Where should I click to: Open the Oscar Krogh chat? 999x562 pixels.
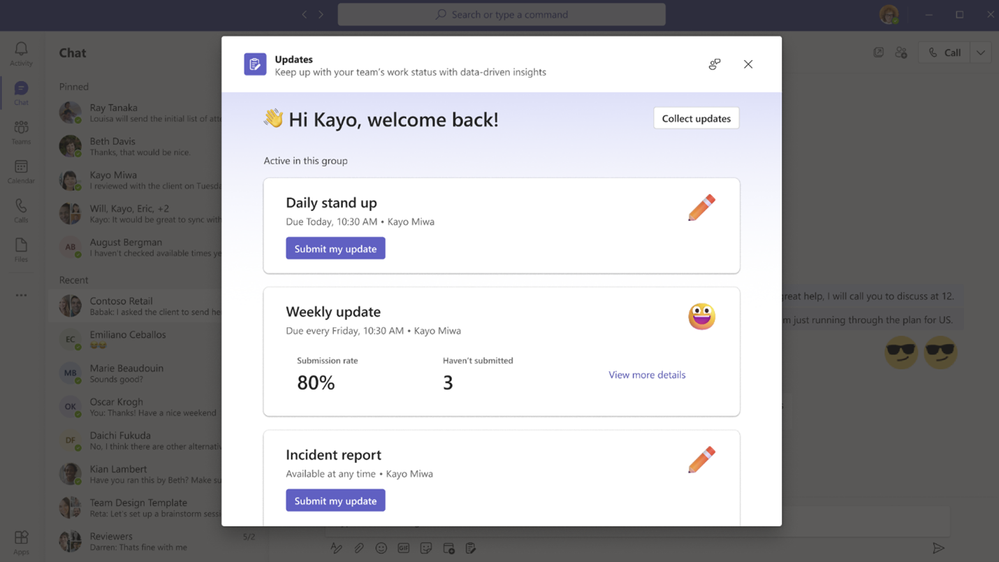point(139,407)
